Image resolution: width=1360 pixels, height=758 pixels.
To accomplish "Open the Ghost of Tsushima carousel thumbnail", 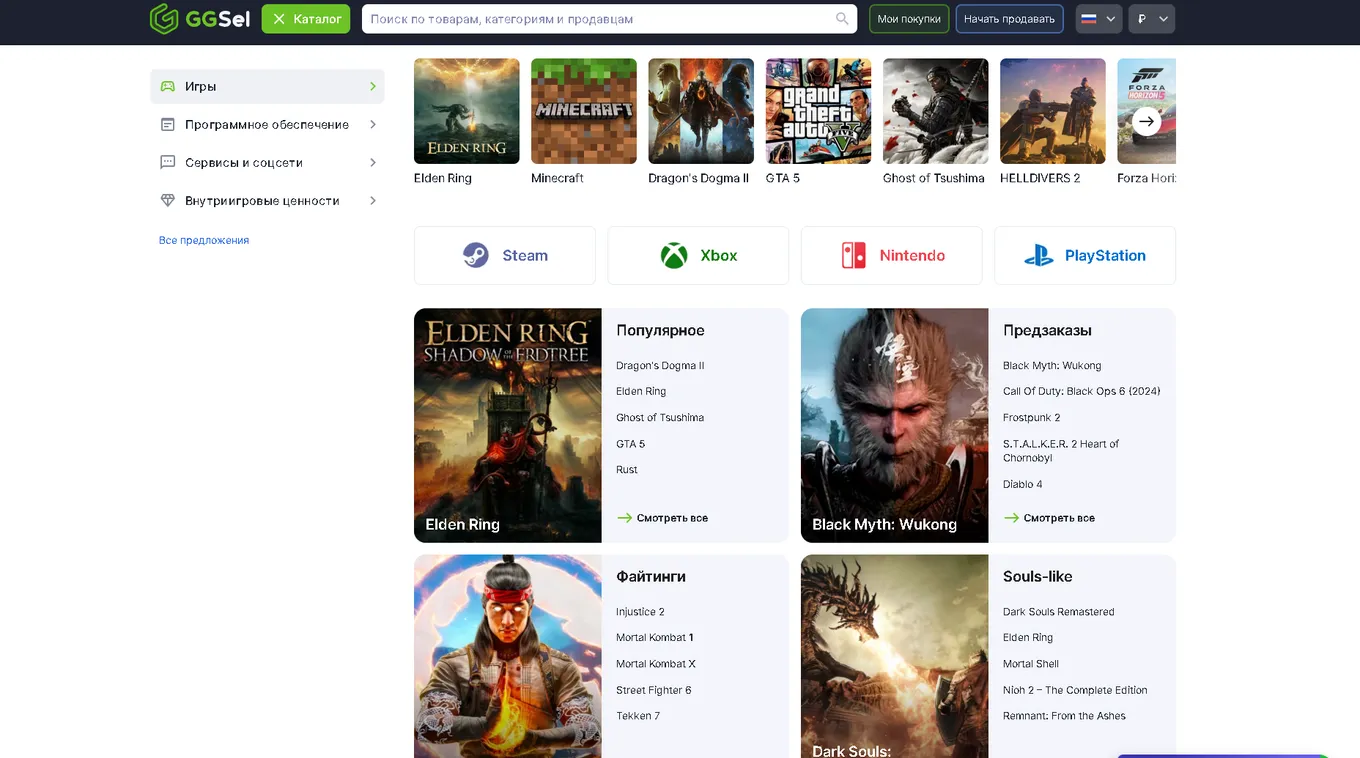I will (936, 111).
